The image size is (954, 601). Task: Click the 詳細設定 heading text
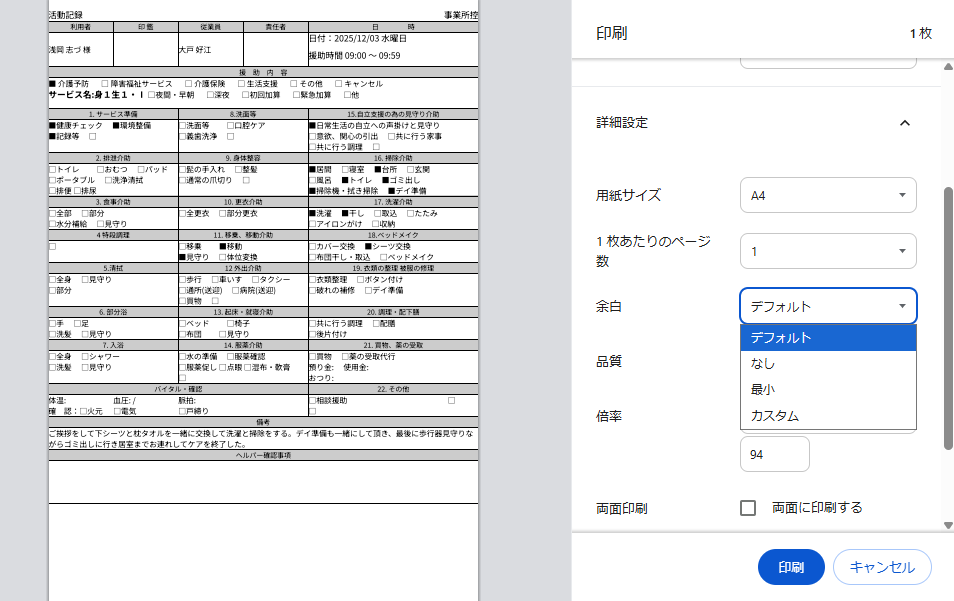tap(622, 123)
